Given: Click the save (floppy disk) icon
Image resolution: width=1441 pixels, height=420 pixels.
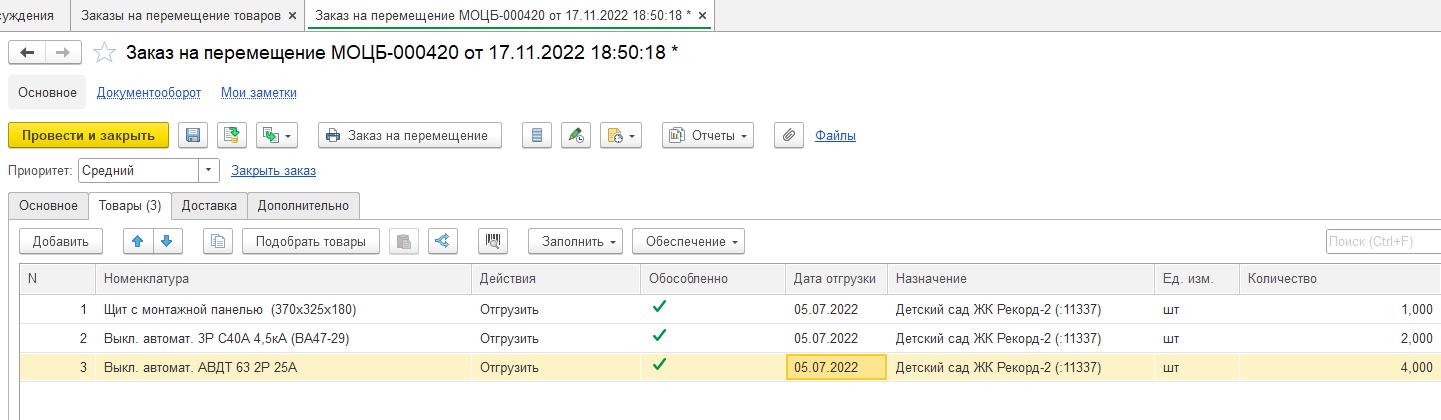Looking at the screenshot, I should tap(193, 135).
